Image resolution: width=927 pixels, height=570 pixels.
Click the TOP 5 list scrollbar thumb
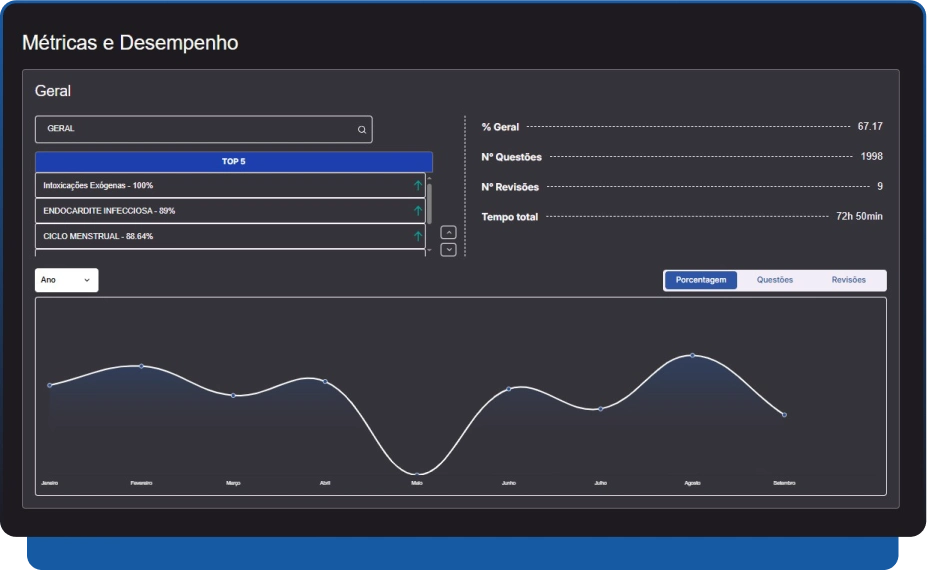tap(429, 202)
